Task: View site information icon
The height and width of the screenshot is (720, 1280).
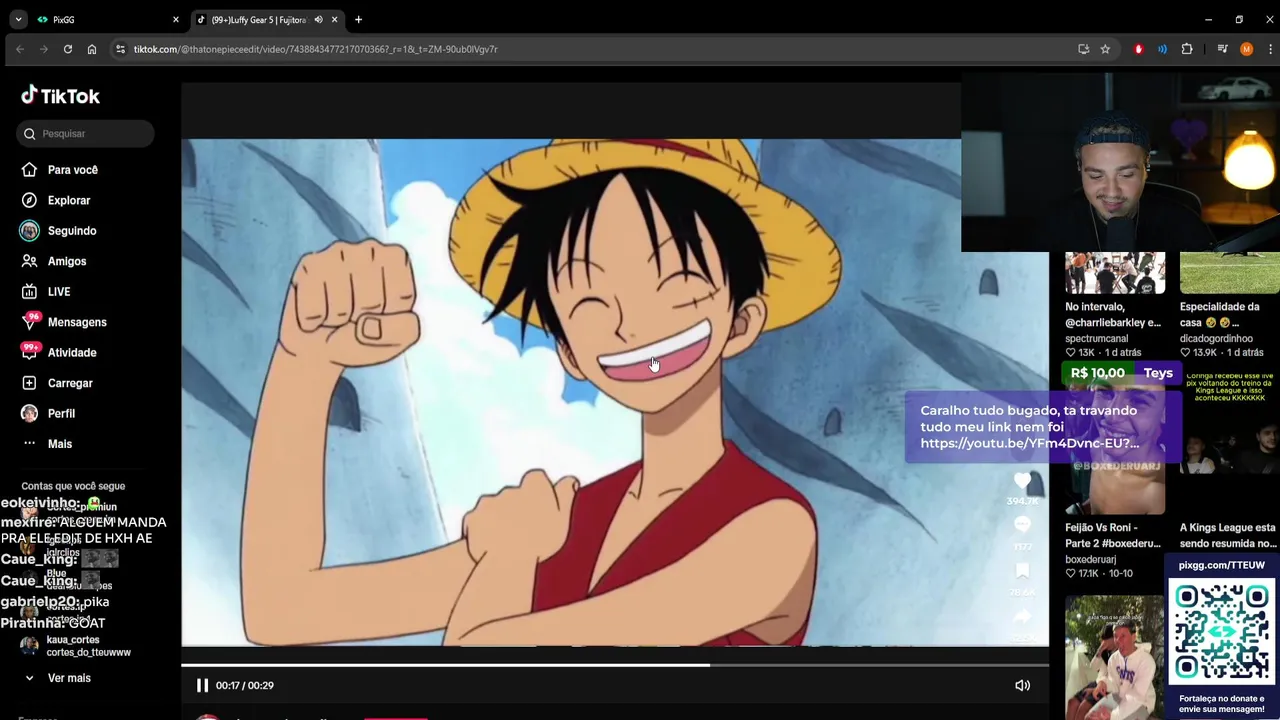Action: tap(121, 49)
